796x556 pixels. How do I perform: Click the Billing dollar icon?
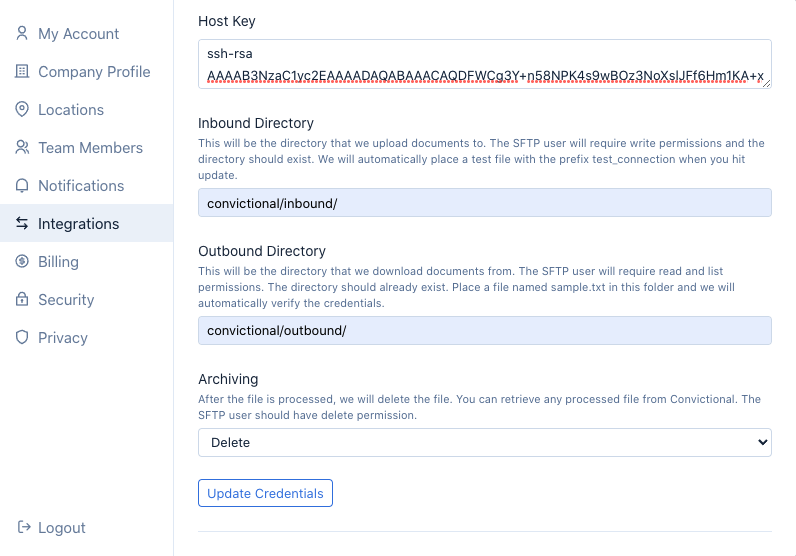(22, 261)
